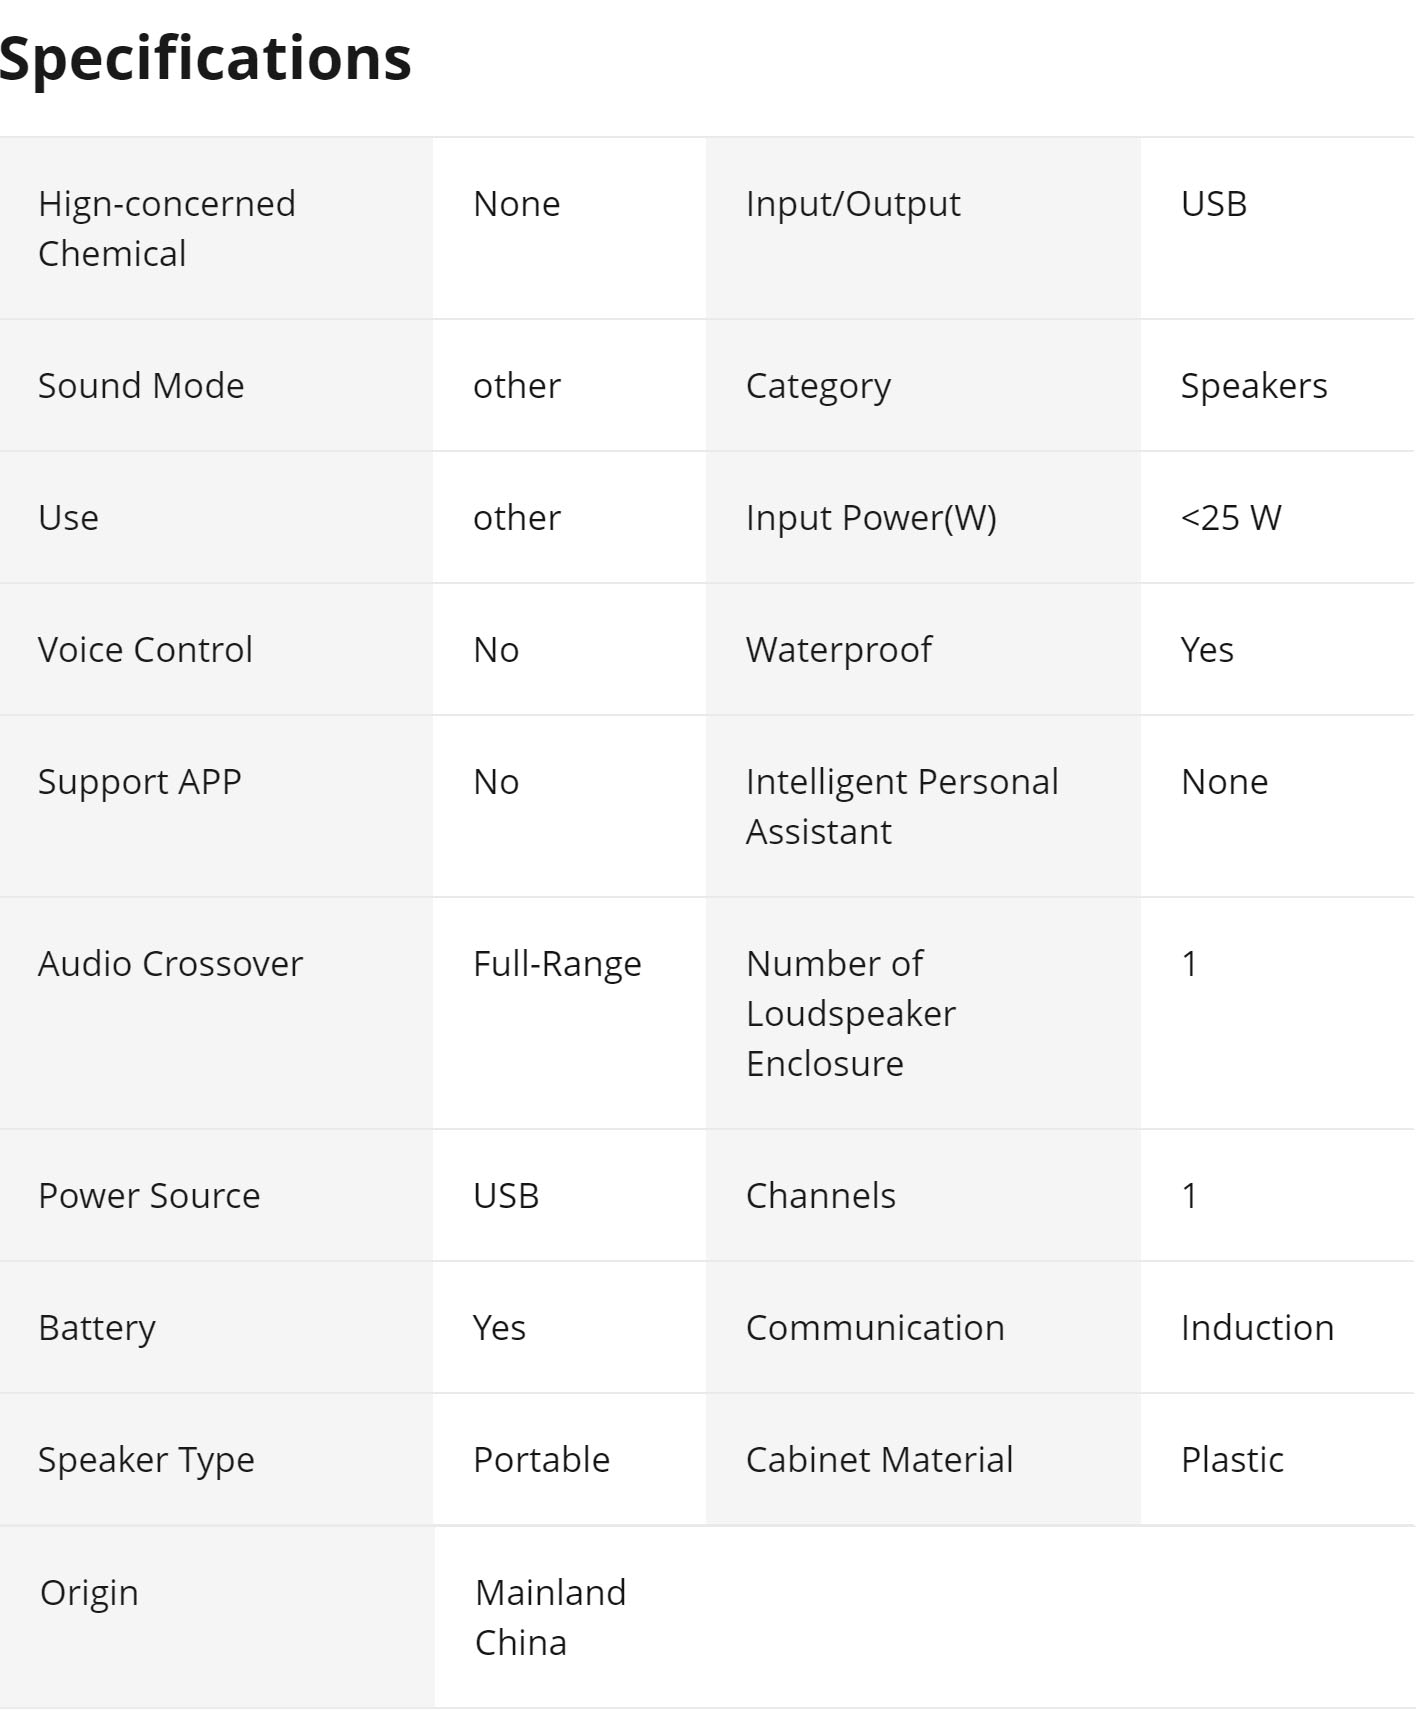Click the Portable speaker type value
1416x1710 pixels.
pos(541,1460)
